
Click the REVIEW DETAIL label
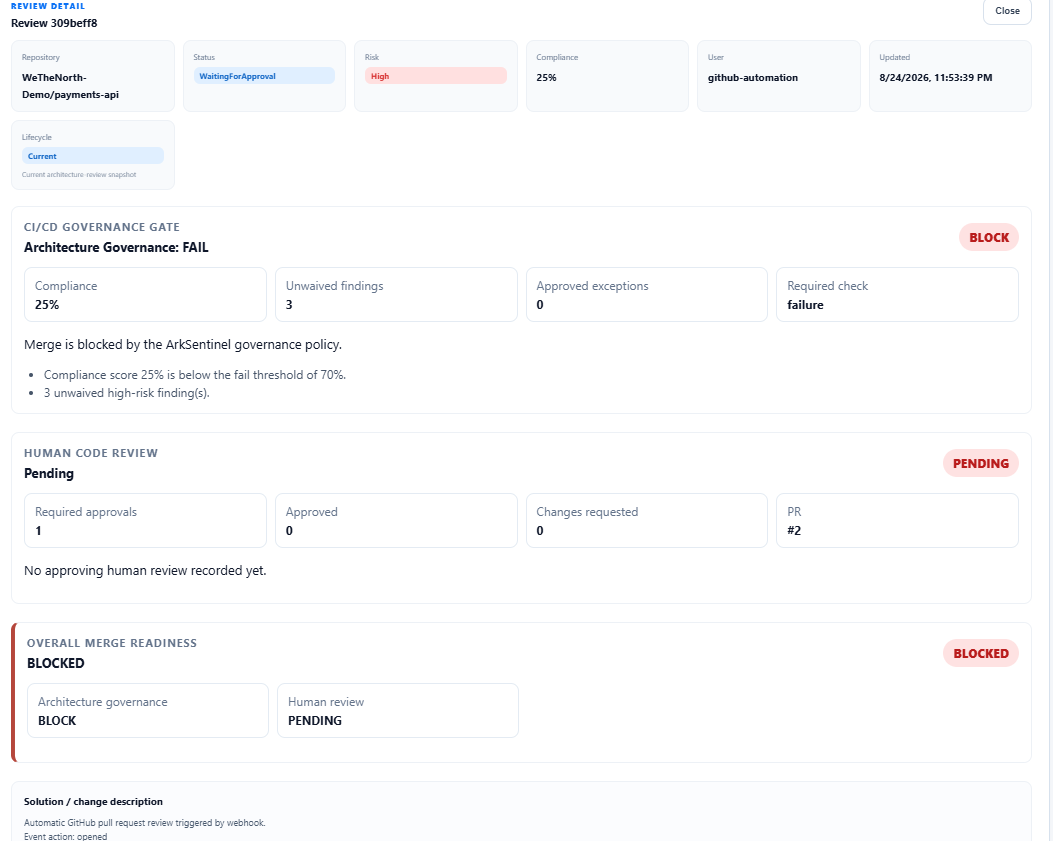pyautogui.click(x=48, y=6)
